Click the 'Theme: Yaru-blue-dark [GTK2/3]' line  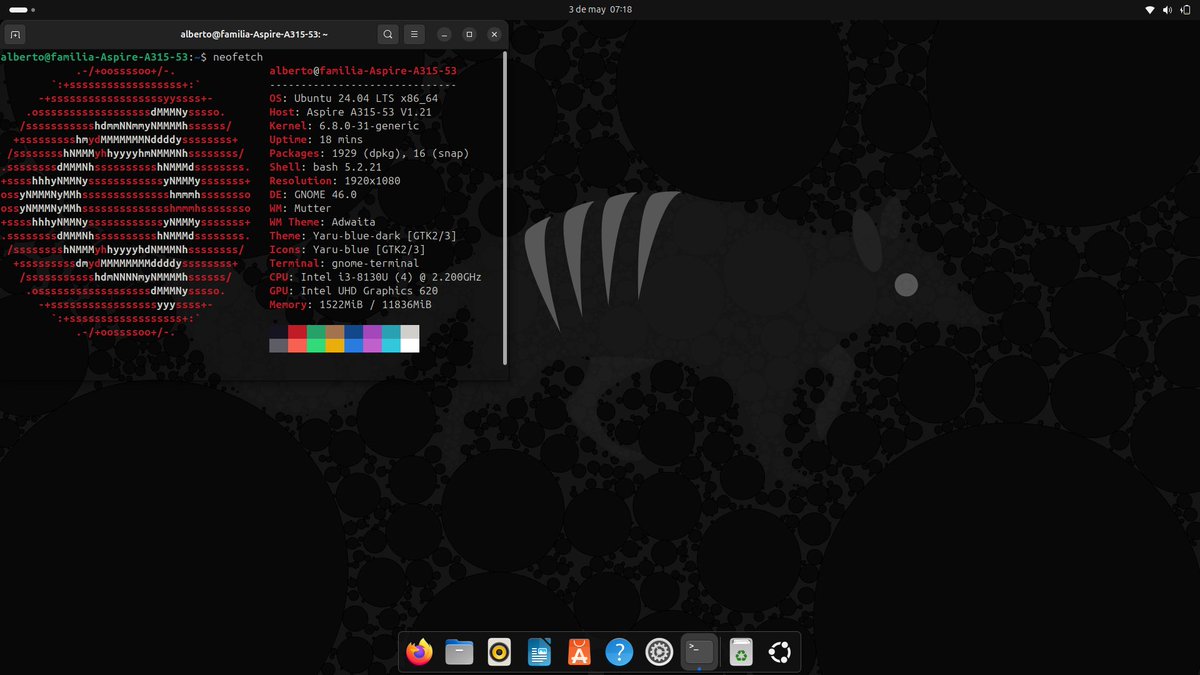click(363, 236)
